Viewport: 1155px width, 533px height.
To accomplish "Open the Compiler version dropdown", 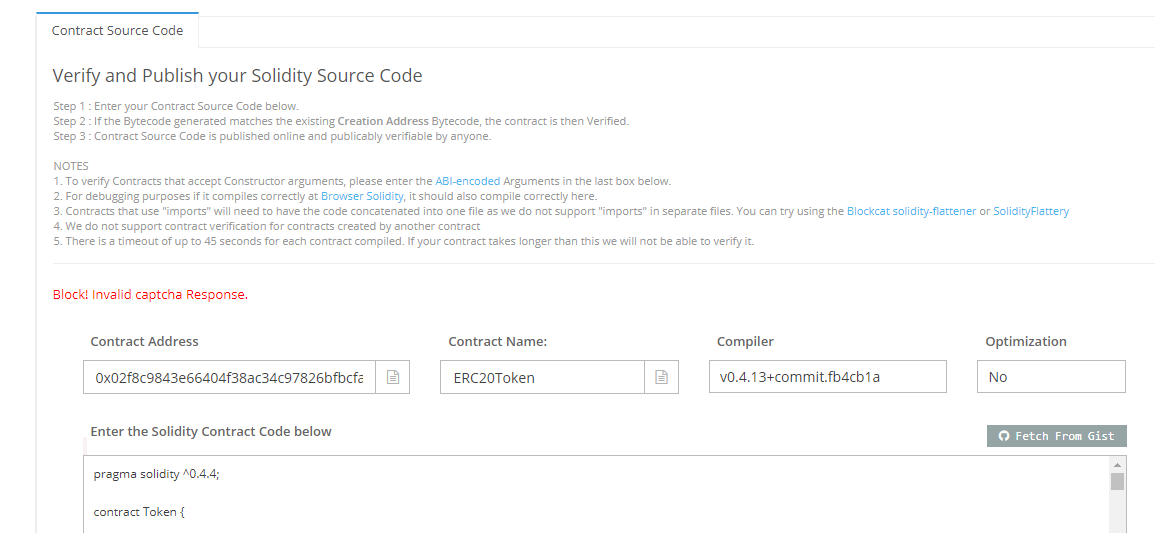I will click(827, 377).
